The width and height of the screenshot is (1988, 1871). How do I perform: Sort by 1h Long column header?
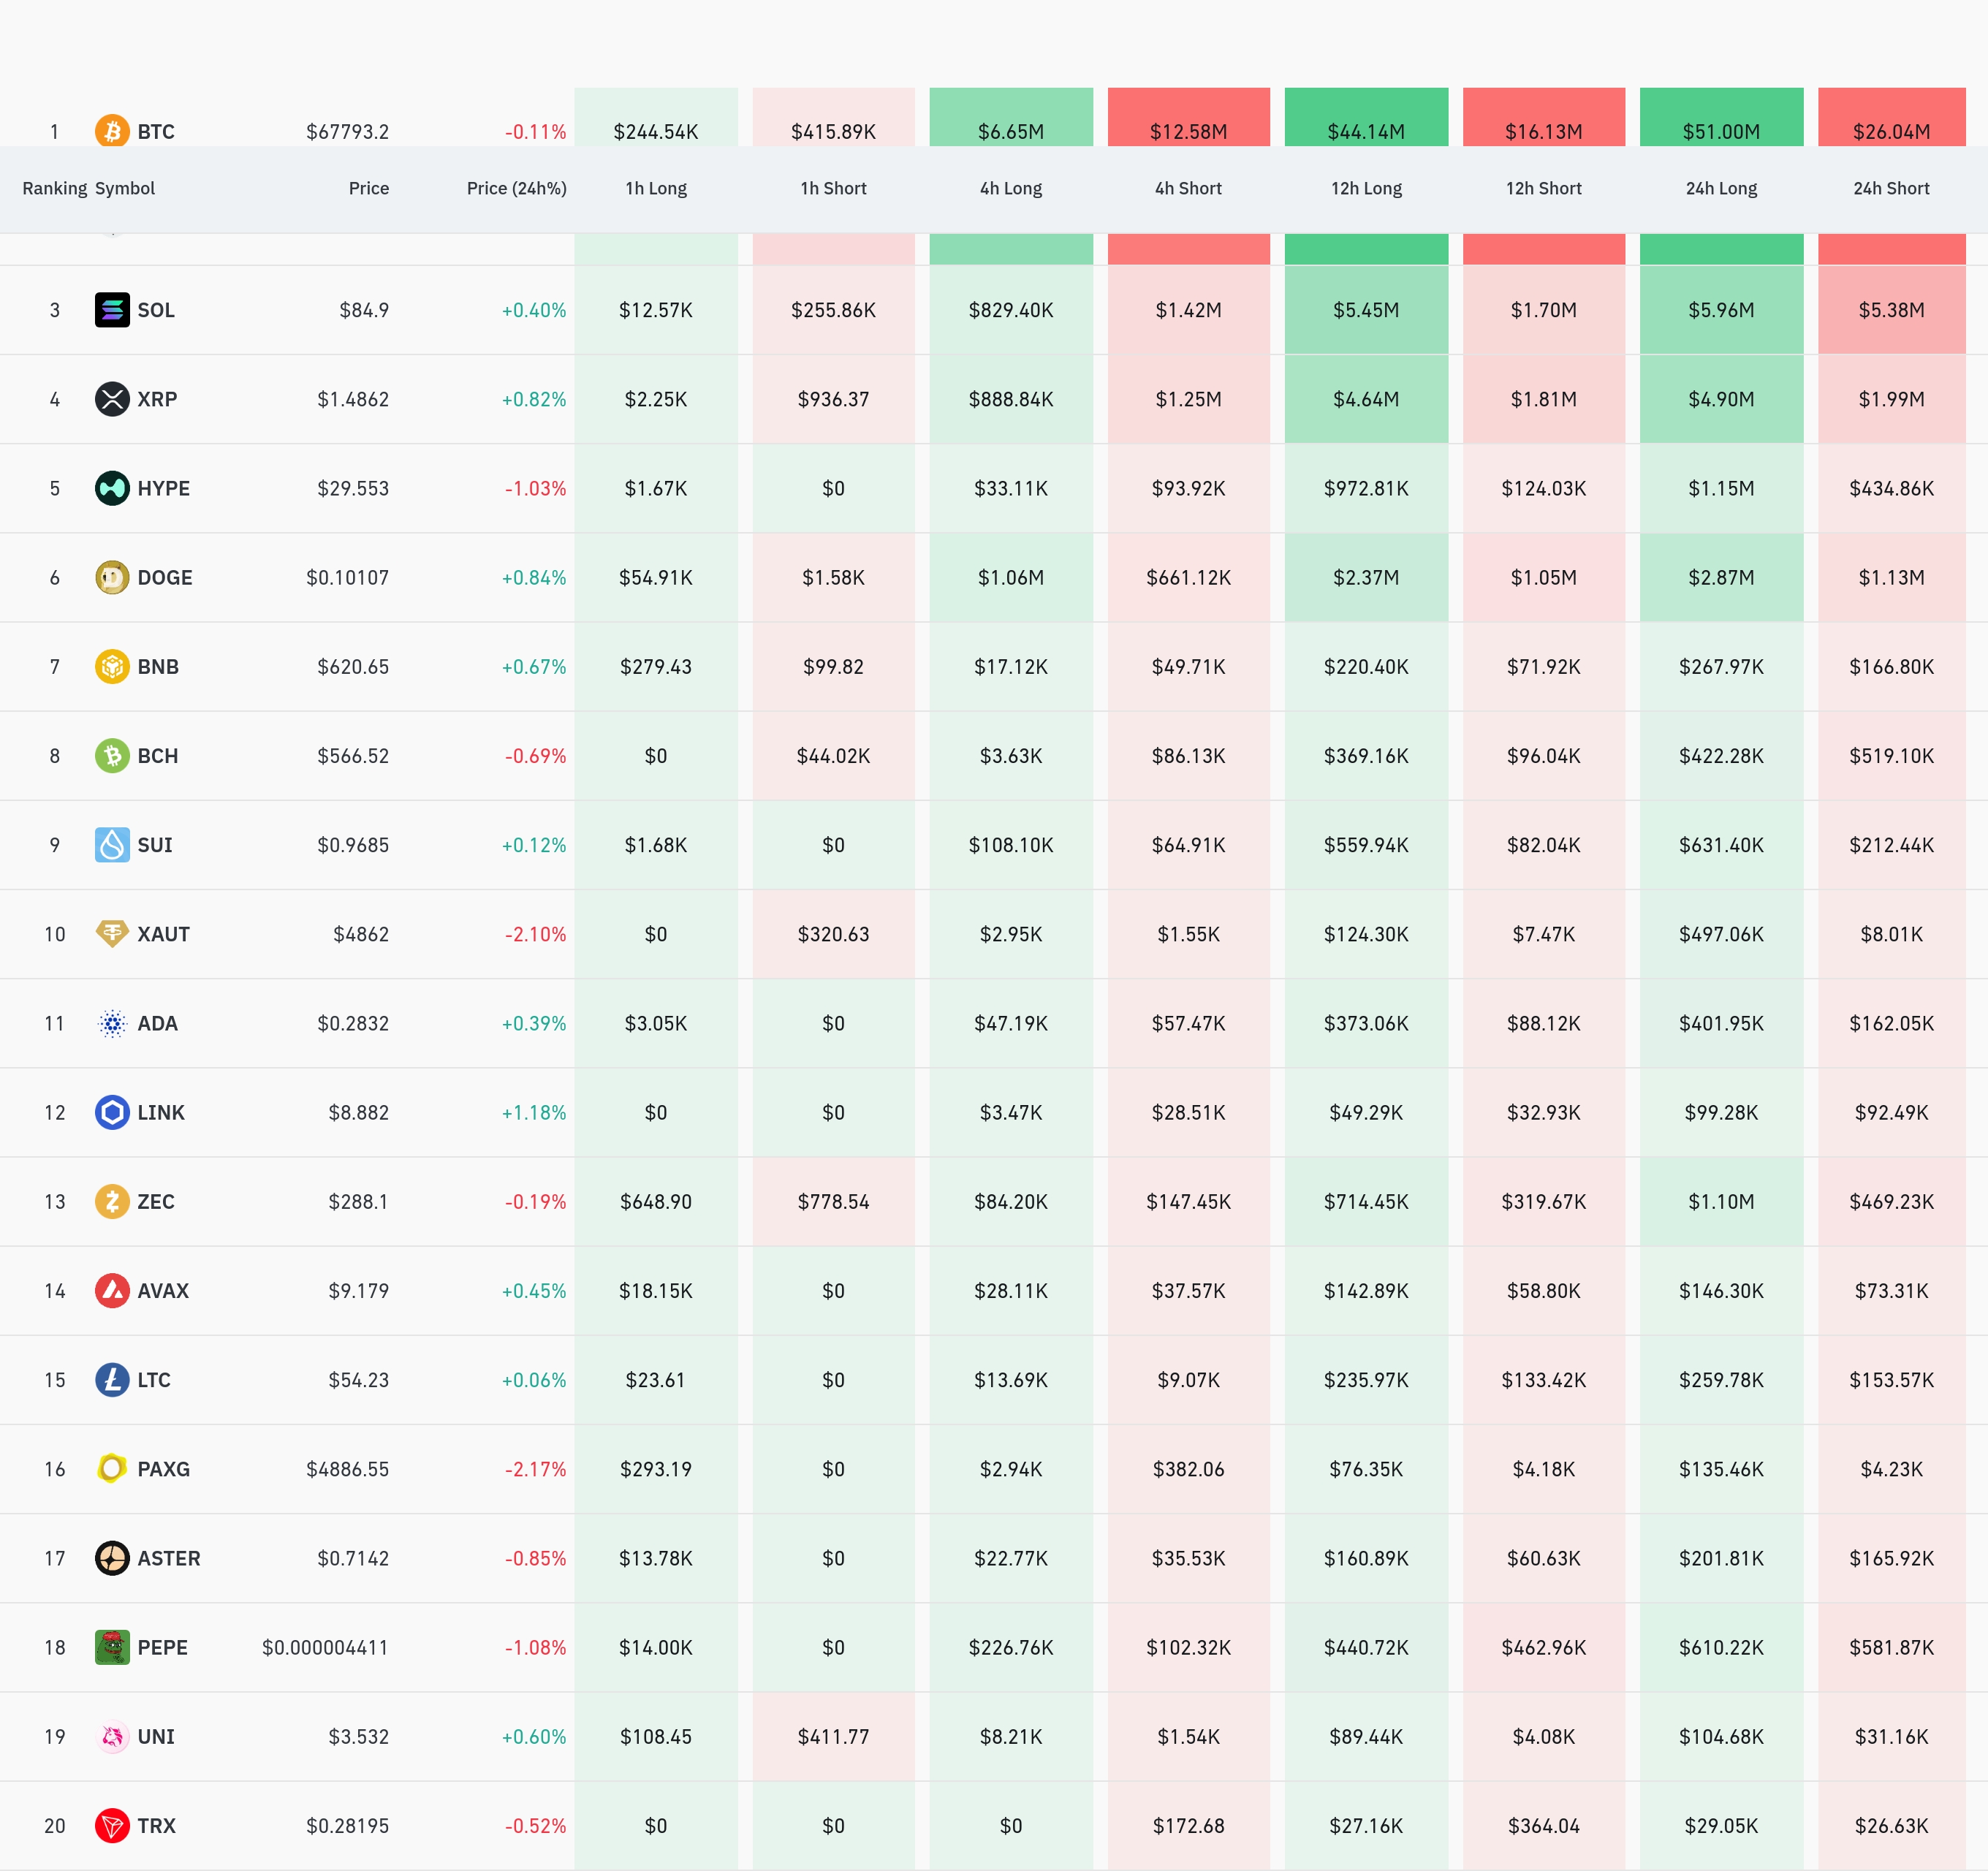656,188
